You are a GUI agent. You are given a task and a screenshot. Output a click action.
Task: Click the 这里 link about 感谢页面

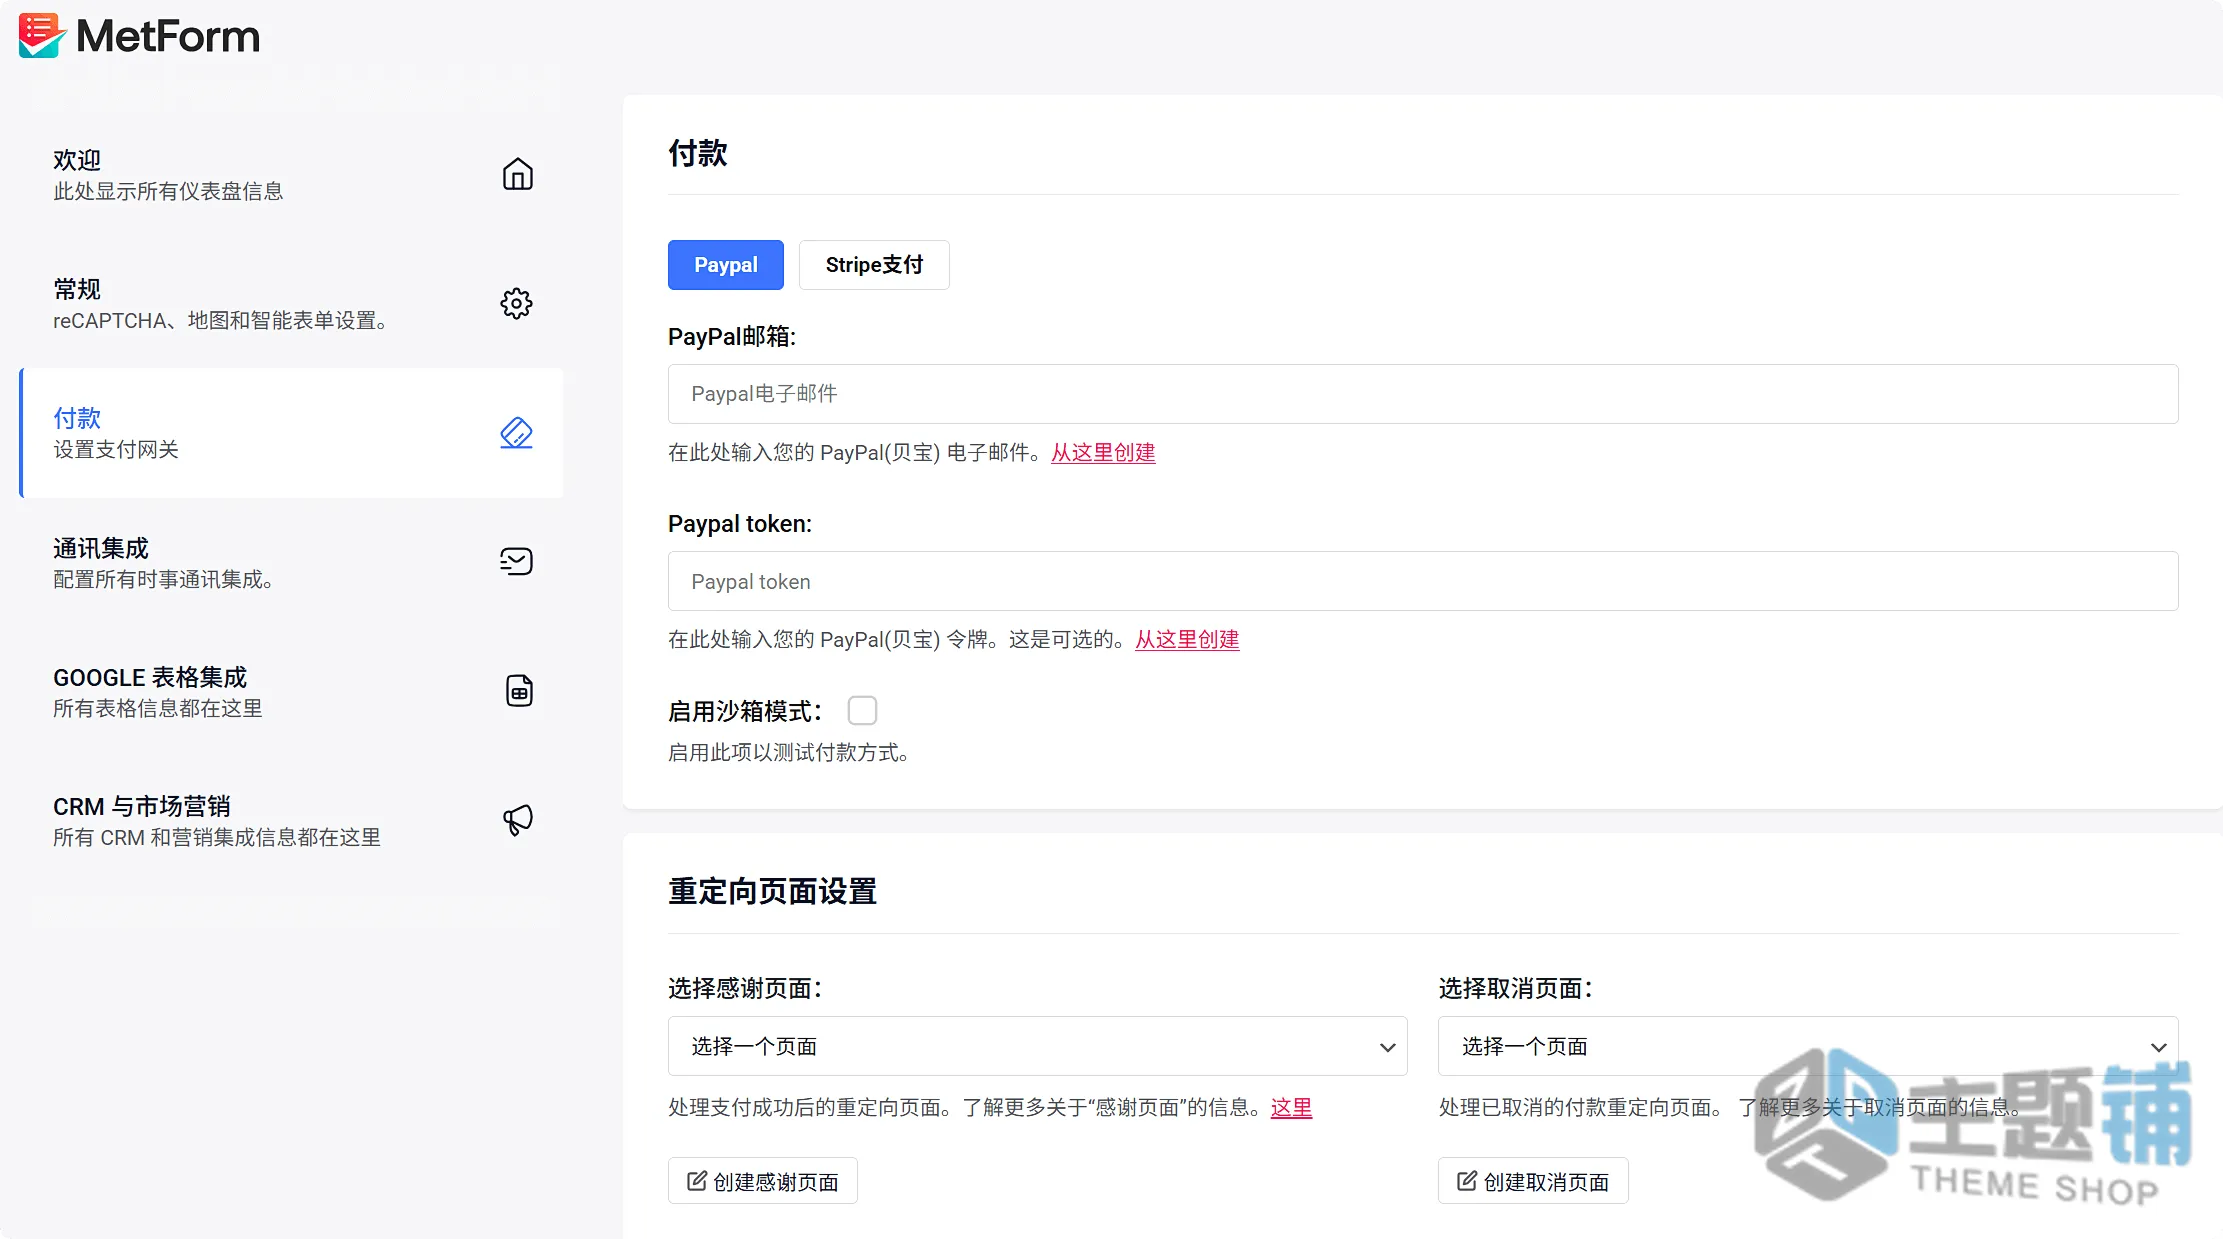click(1291, 1107)
